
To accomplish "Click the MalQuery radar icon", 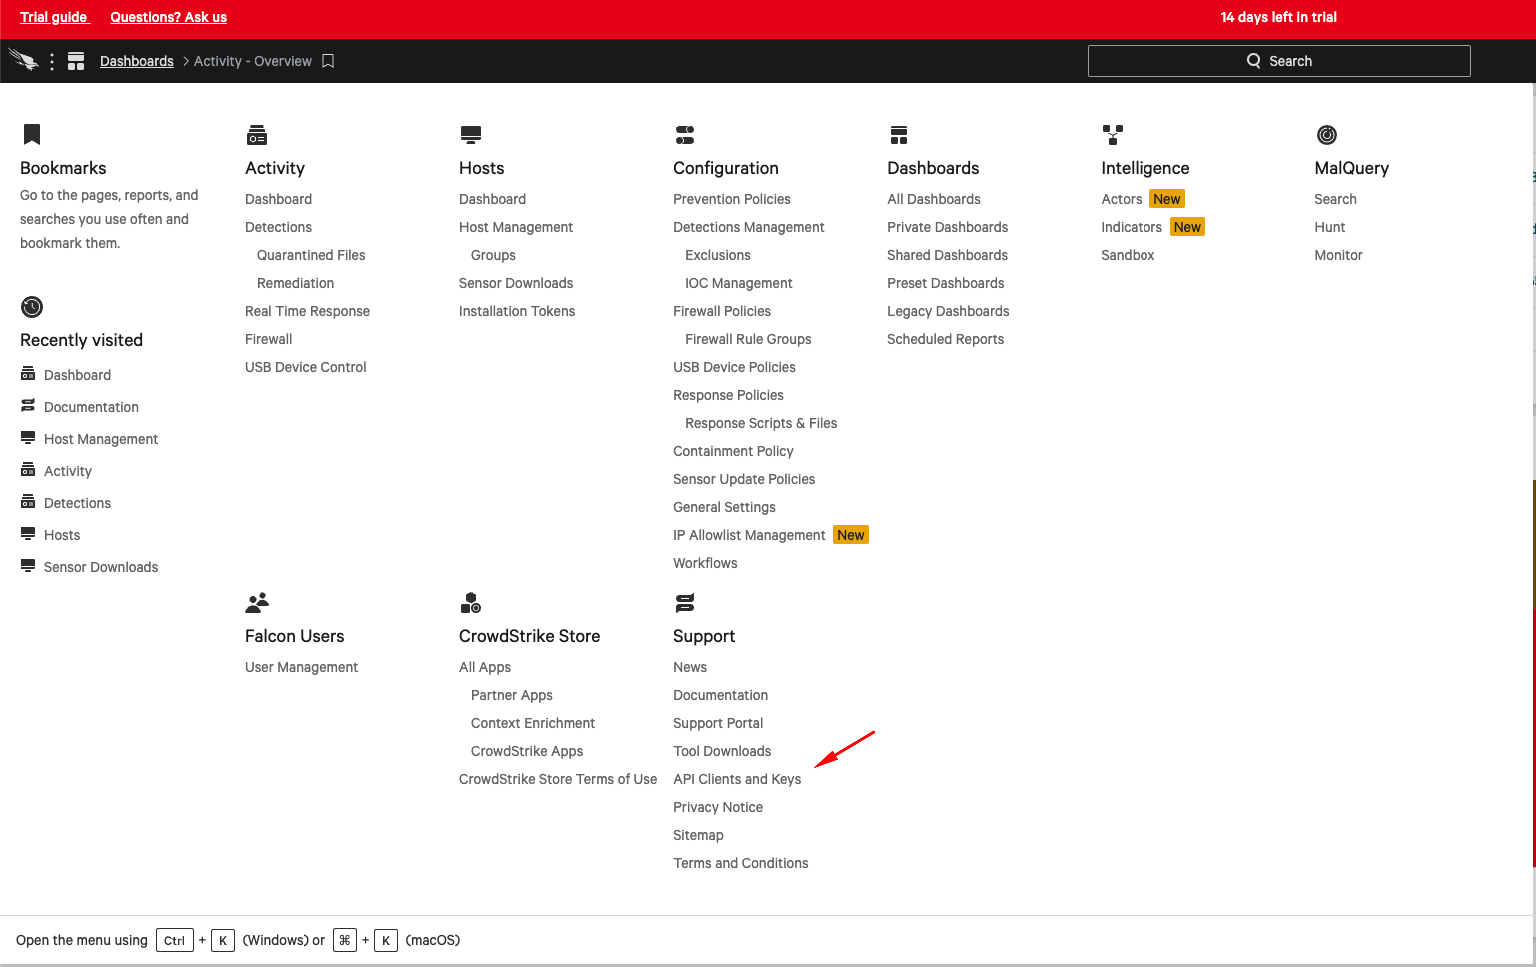I will [x=1327, y=135].
